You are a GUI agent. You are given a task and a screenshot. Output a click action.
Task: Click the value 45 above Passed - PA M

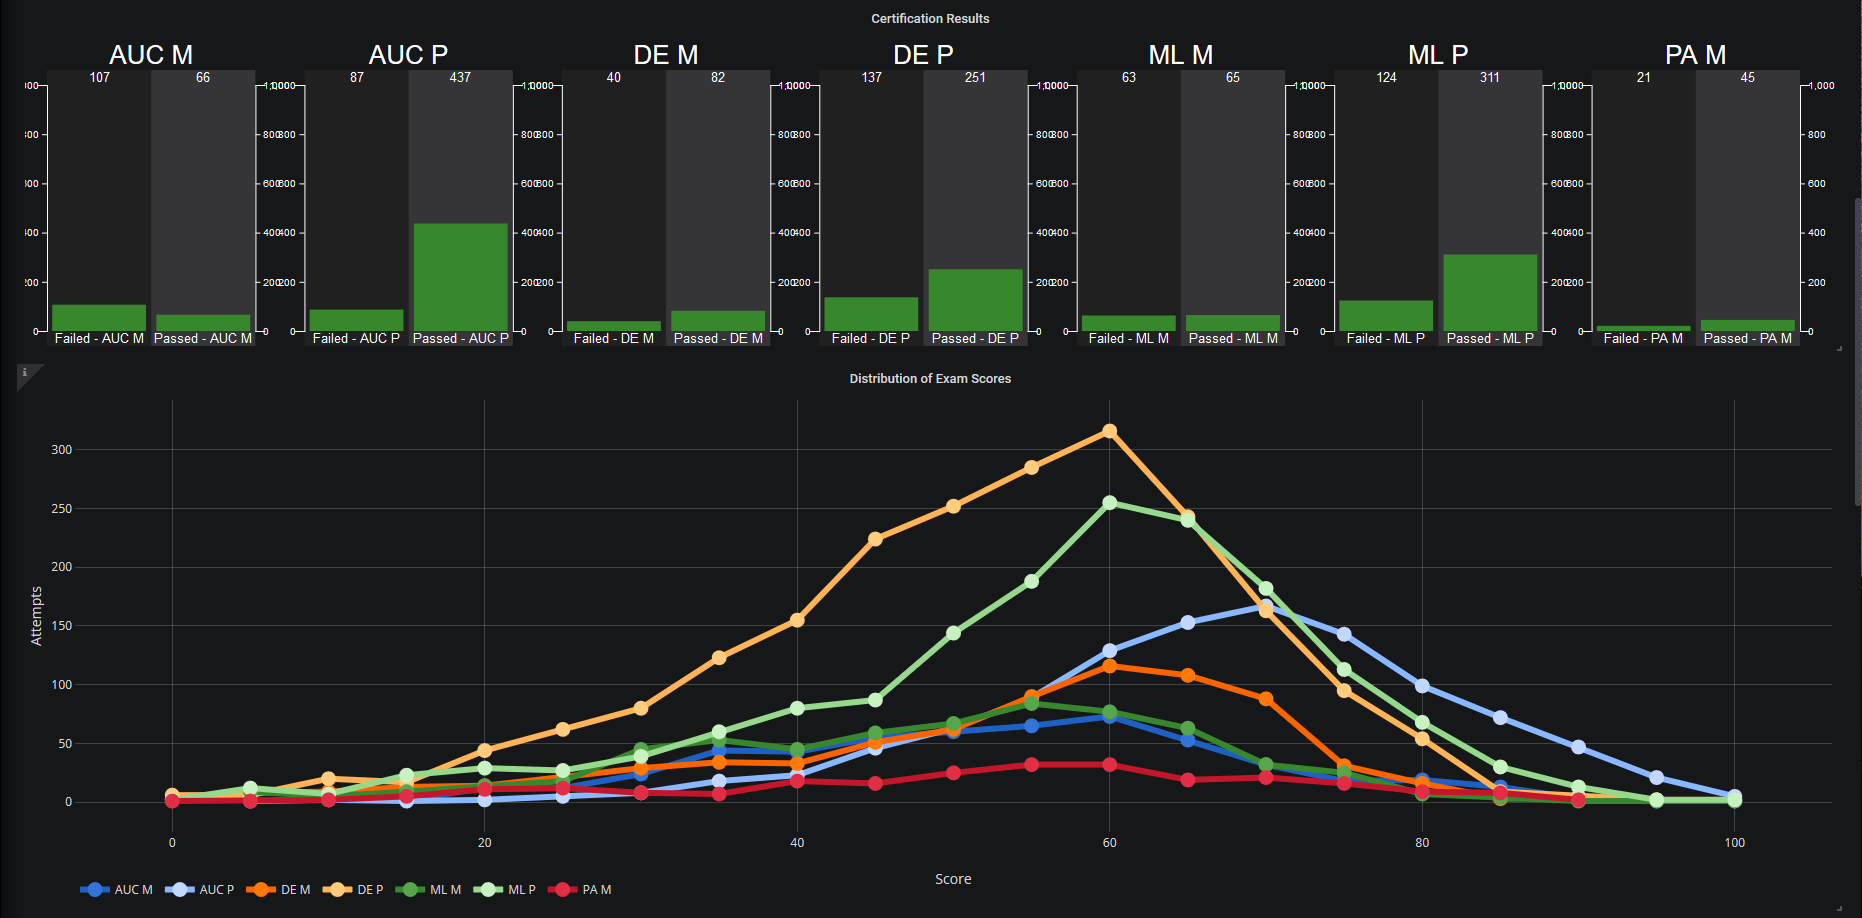tap(1748, 77)
